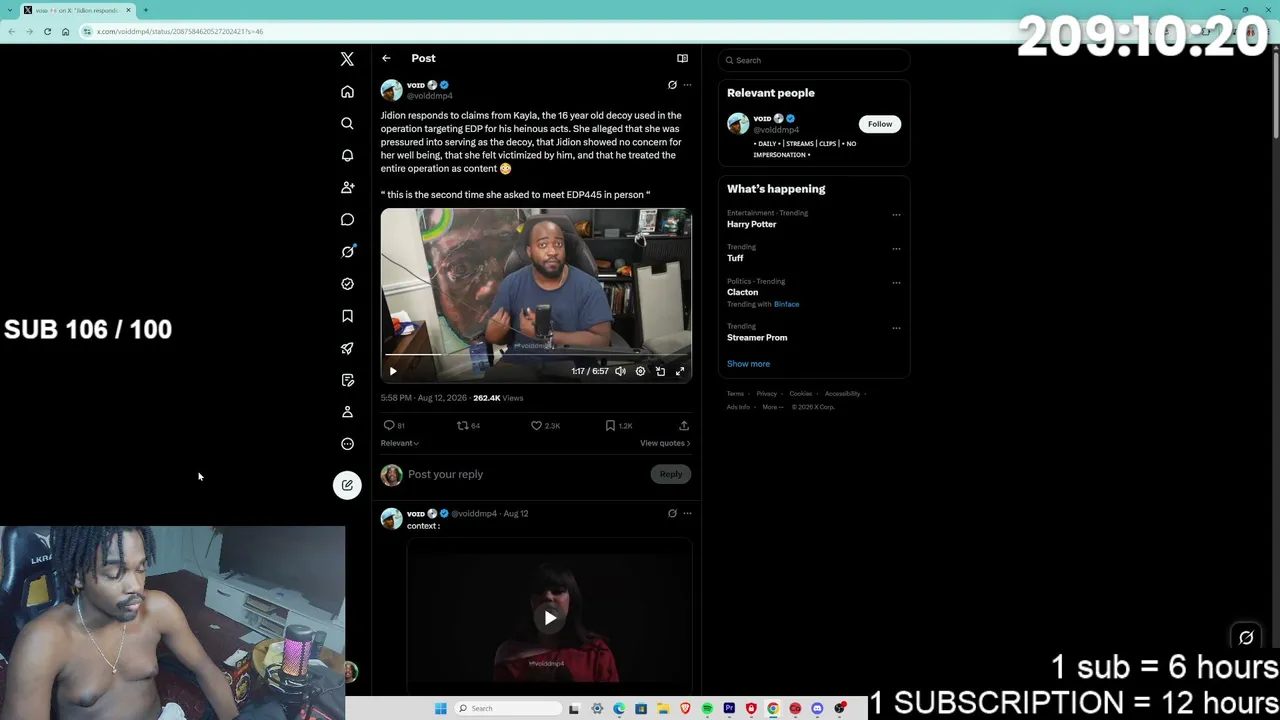Open Premiere Pro from the taskbar

pos(729,709)
